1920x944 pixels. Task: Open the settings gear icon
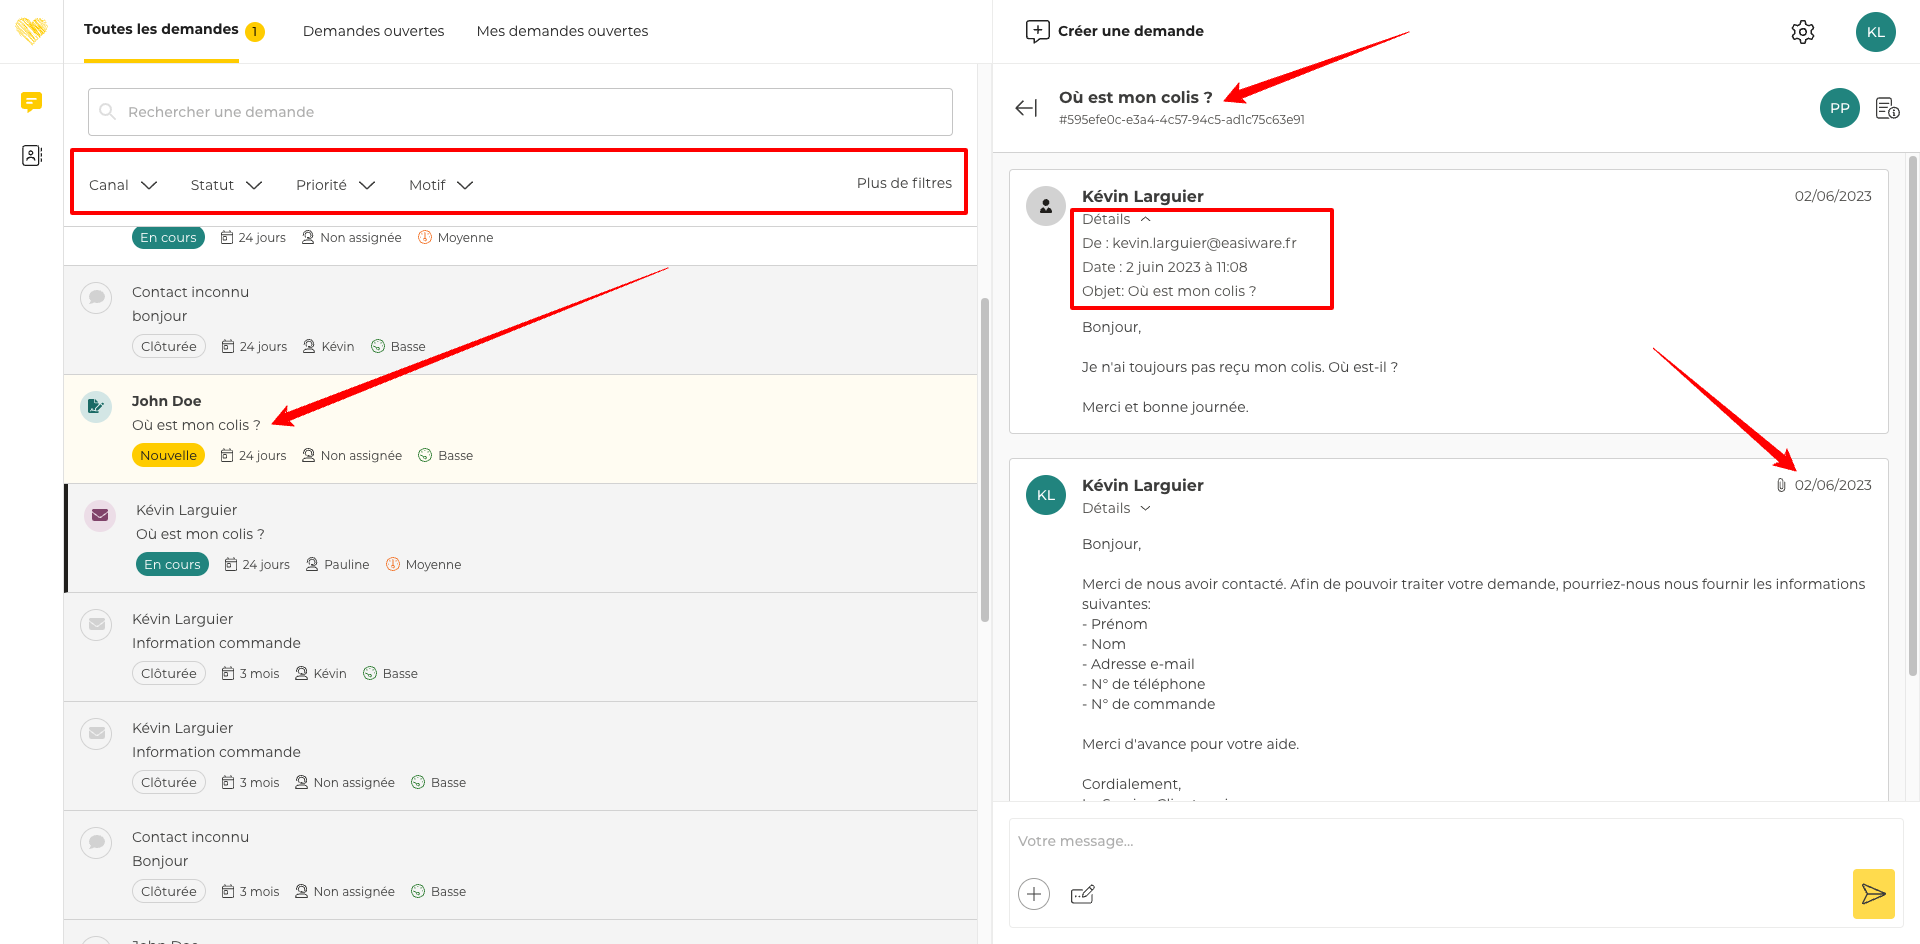[1802, 32]
